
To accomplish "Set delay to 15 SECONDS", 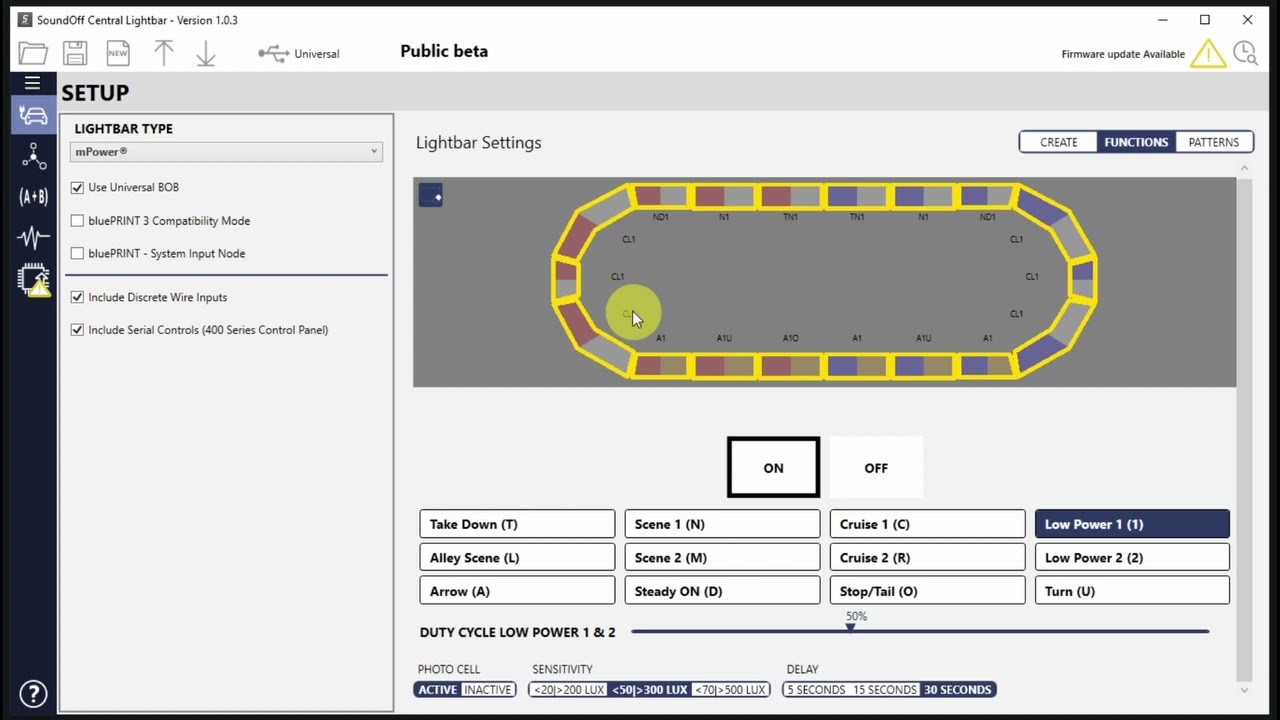I will (884, 689).
